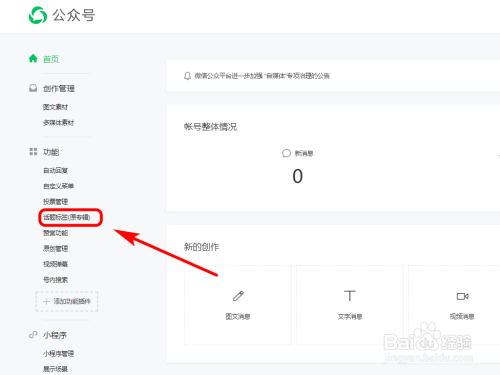This screenshot has width=500, height=375.
Task: Open 原创管理 under 功能
Action: [55, 249]
